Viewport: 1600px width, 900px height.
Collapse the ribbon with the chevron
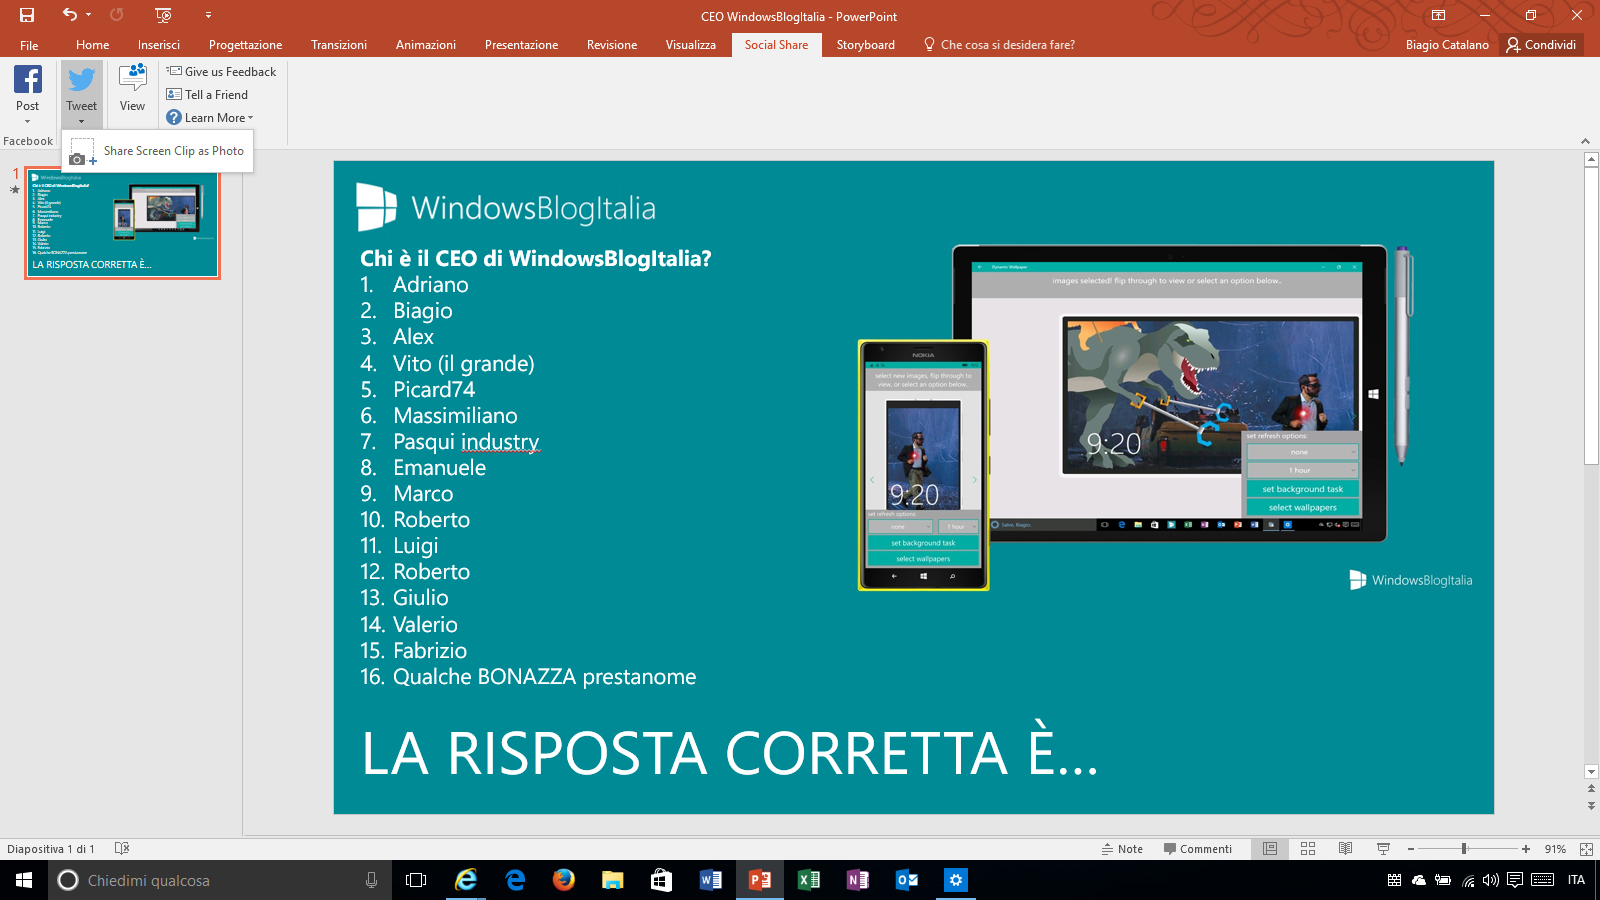[x=1585, y=141]
